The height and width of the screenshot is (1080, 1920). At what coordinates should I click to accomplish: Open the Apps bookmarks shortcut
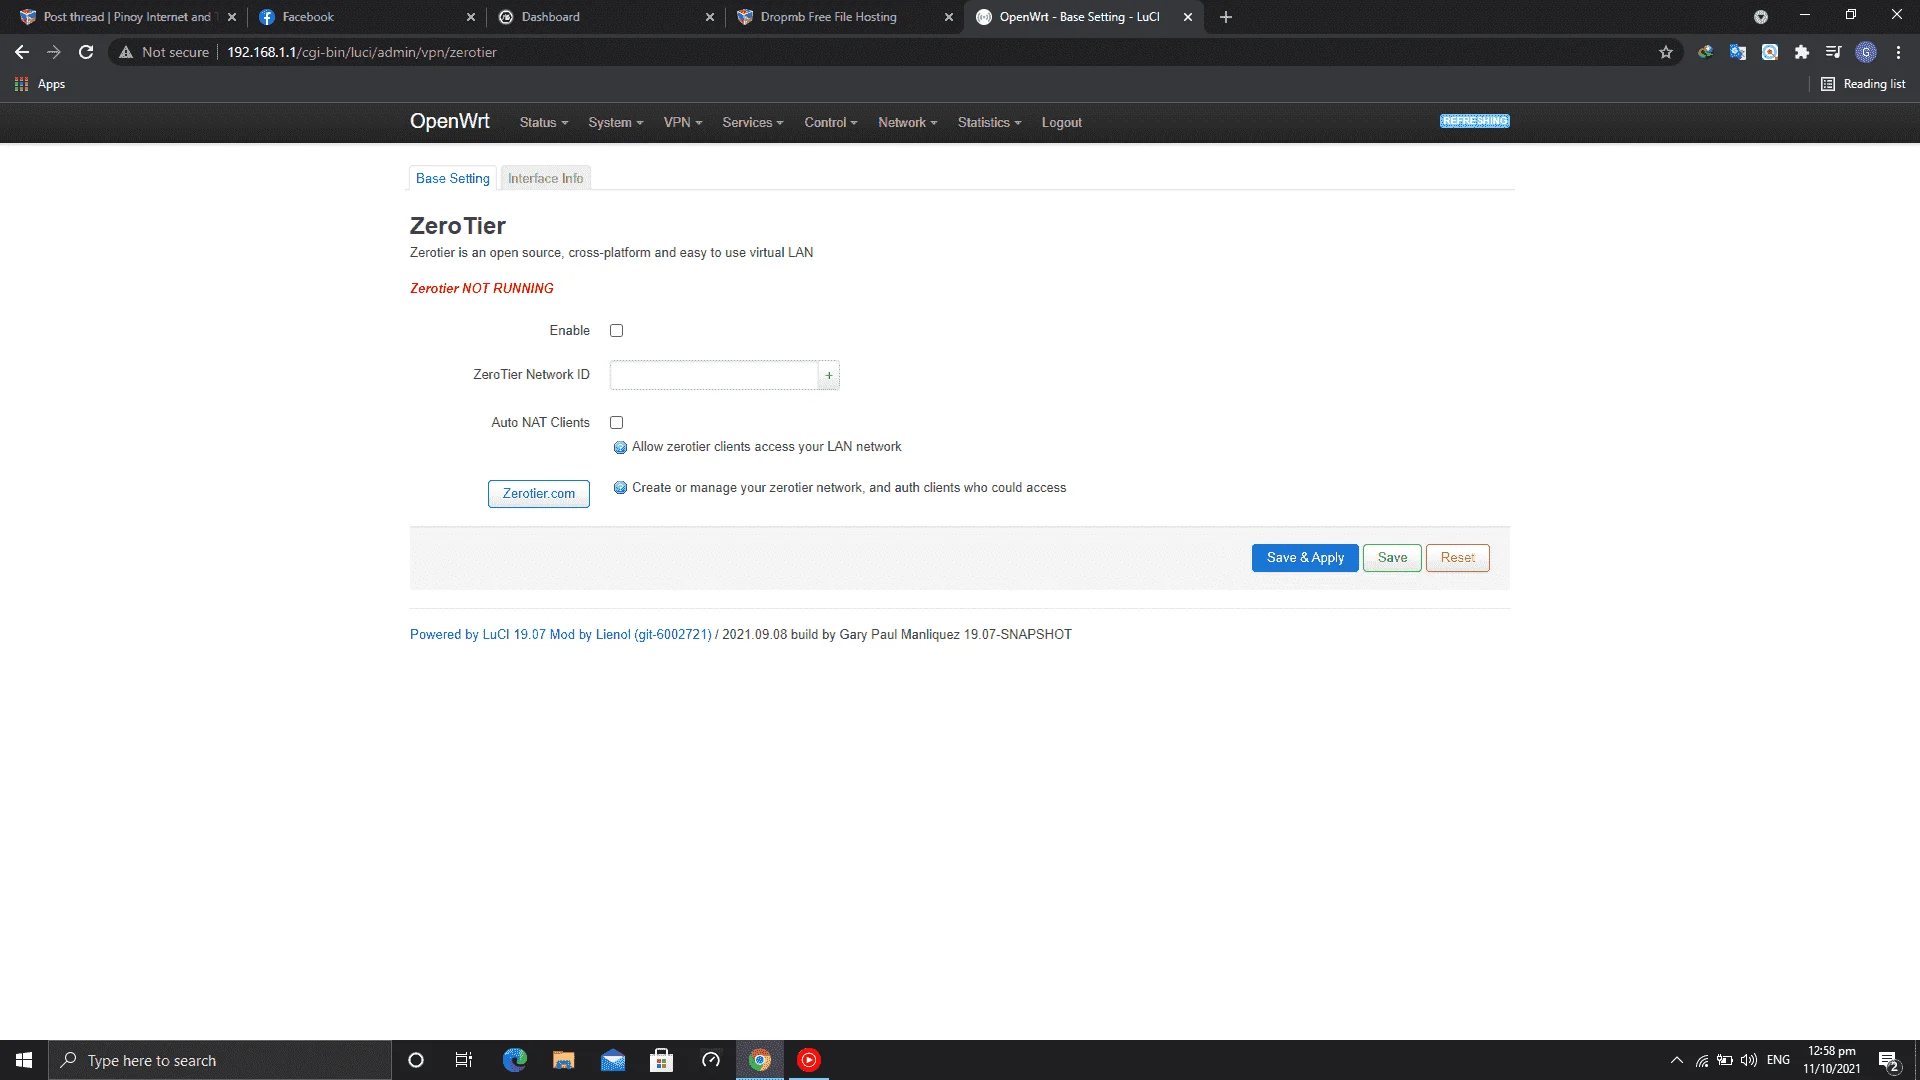[40, 84]
